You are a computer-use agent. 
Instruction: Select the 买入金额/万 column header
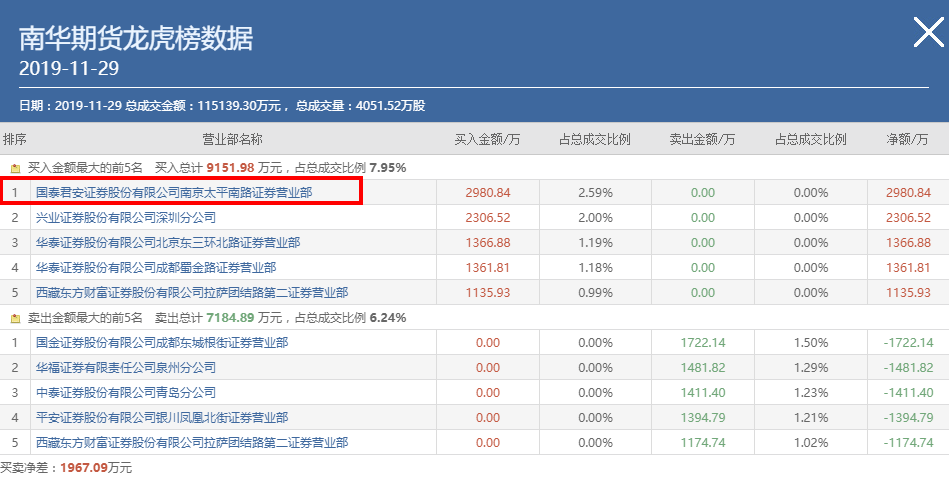pyautogui.click(x=487, y=139)
